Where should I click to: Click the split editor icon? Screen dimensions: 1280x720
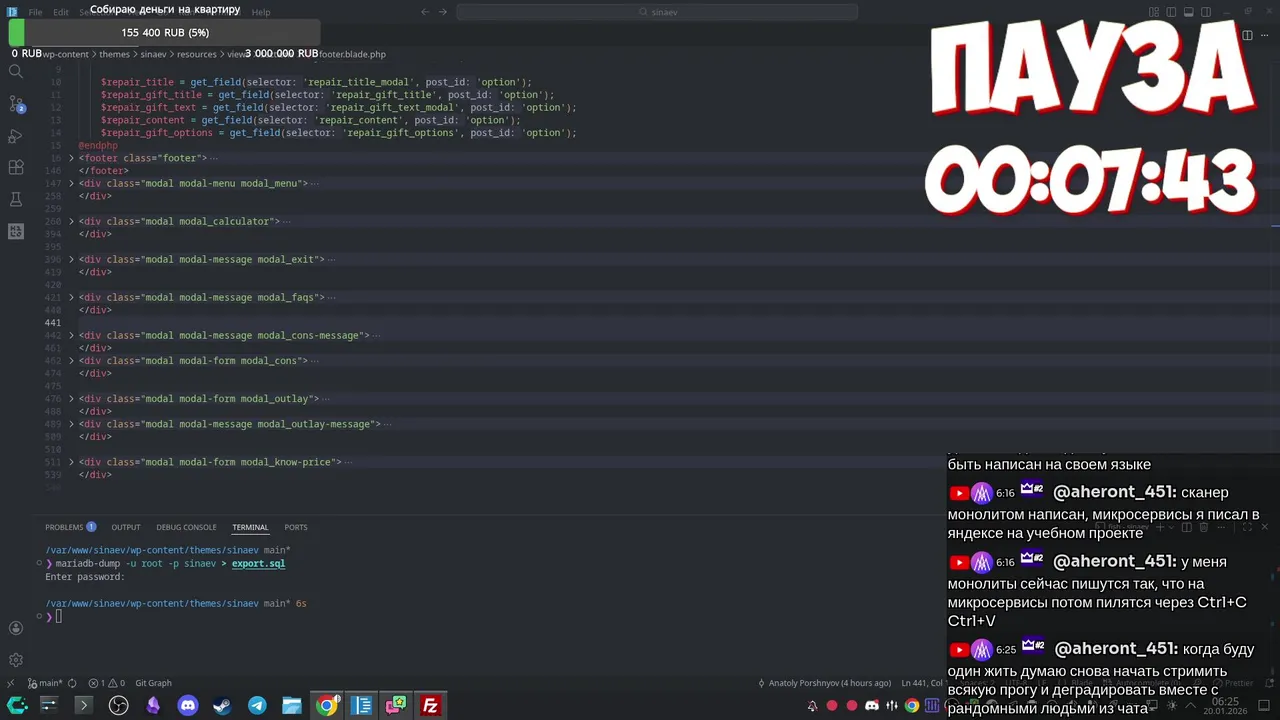(x=1247, y=35)
